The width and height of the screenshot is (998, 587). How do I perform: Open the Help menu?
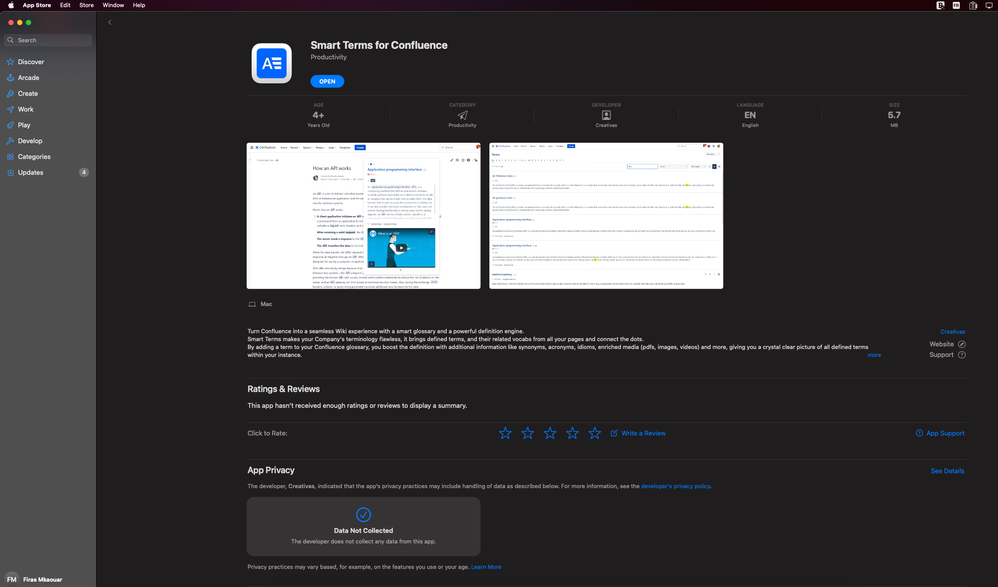139,5
